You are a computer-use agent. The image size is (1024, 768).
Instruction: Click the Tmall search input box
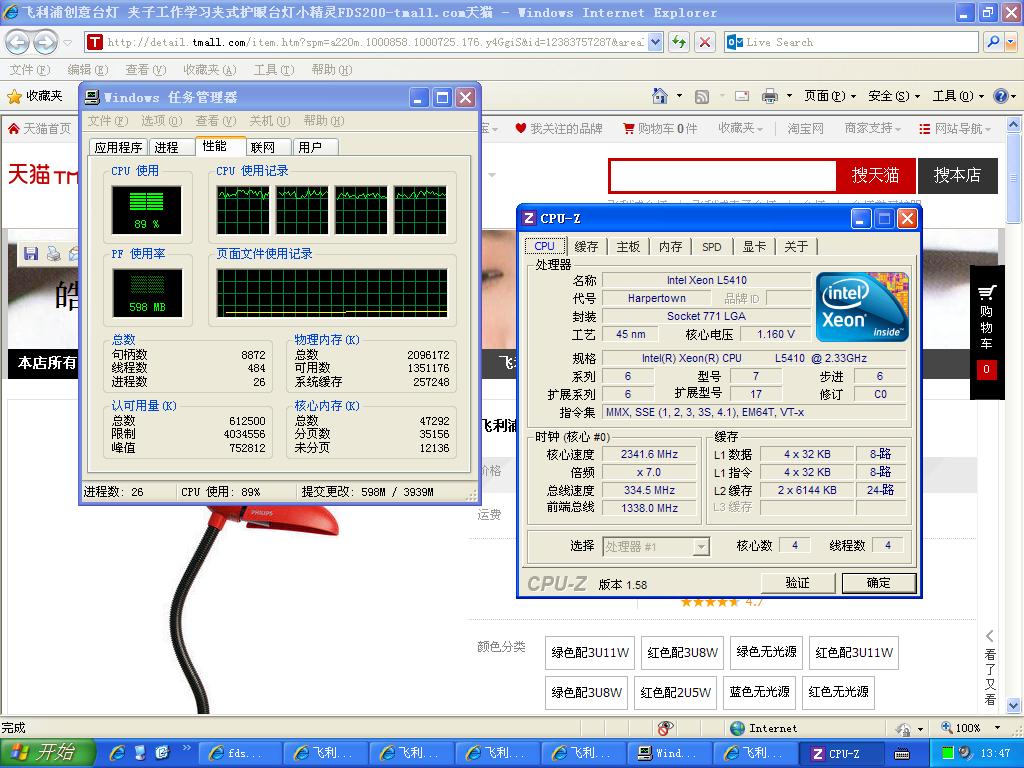click(x=722, y=175)
